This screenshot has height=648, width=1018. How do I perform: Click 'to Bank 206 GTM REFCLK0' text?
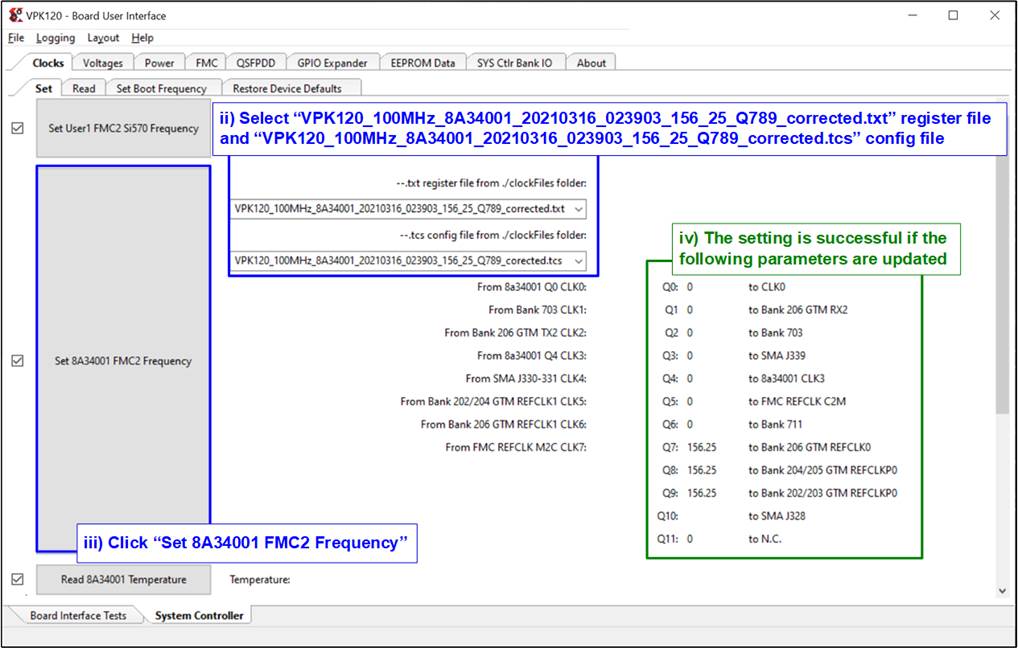810,447
